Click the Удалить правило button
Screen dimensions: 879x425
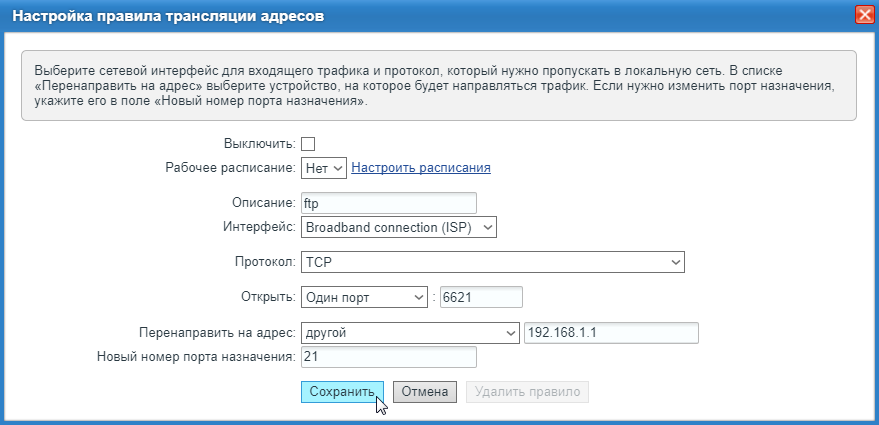527,392
